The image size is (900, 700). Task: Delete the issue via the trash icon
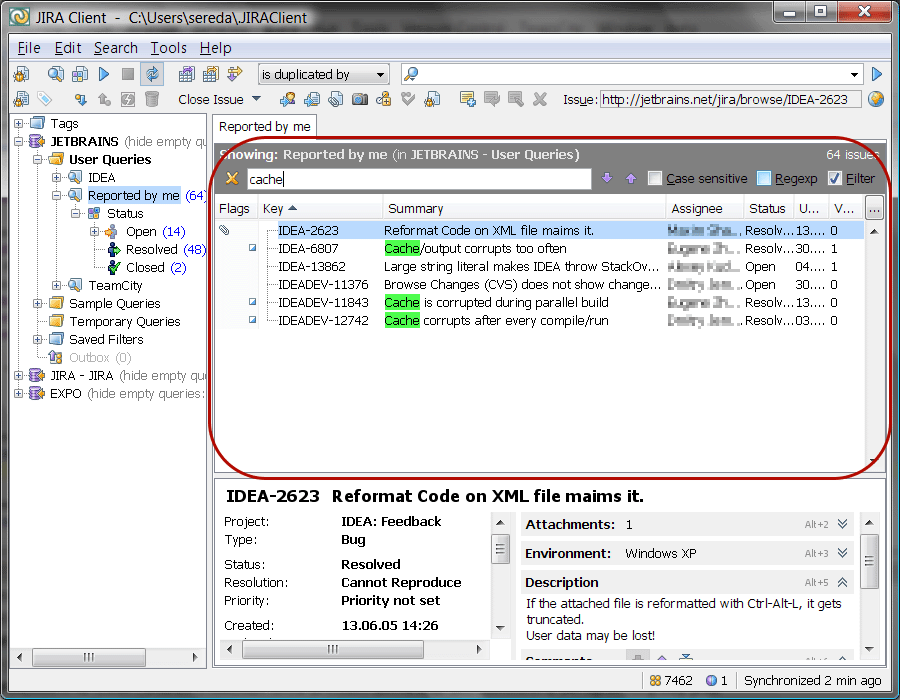pos(150,98)
